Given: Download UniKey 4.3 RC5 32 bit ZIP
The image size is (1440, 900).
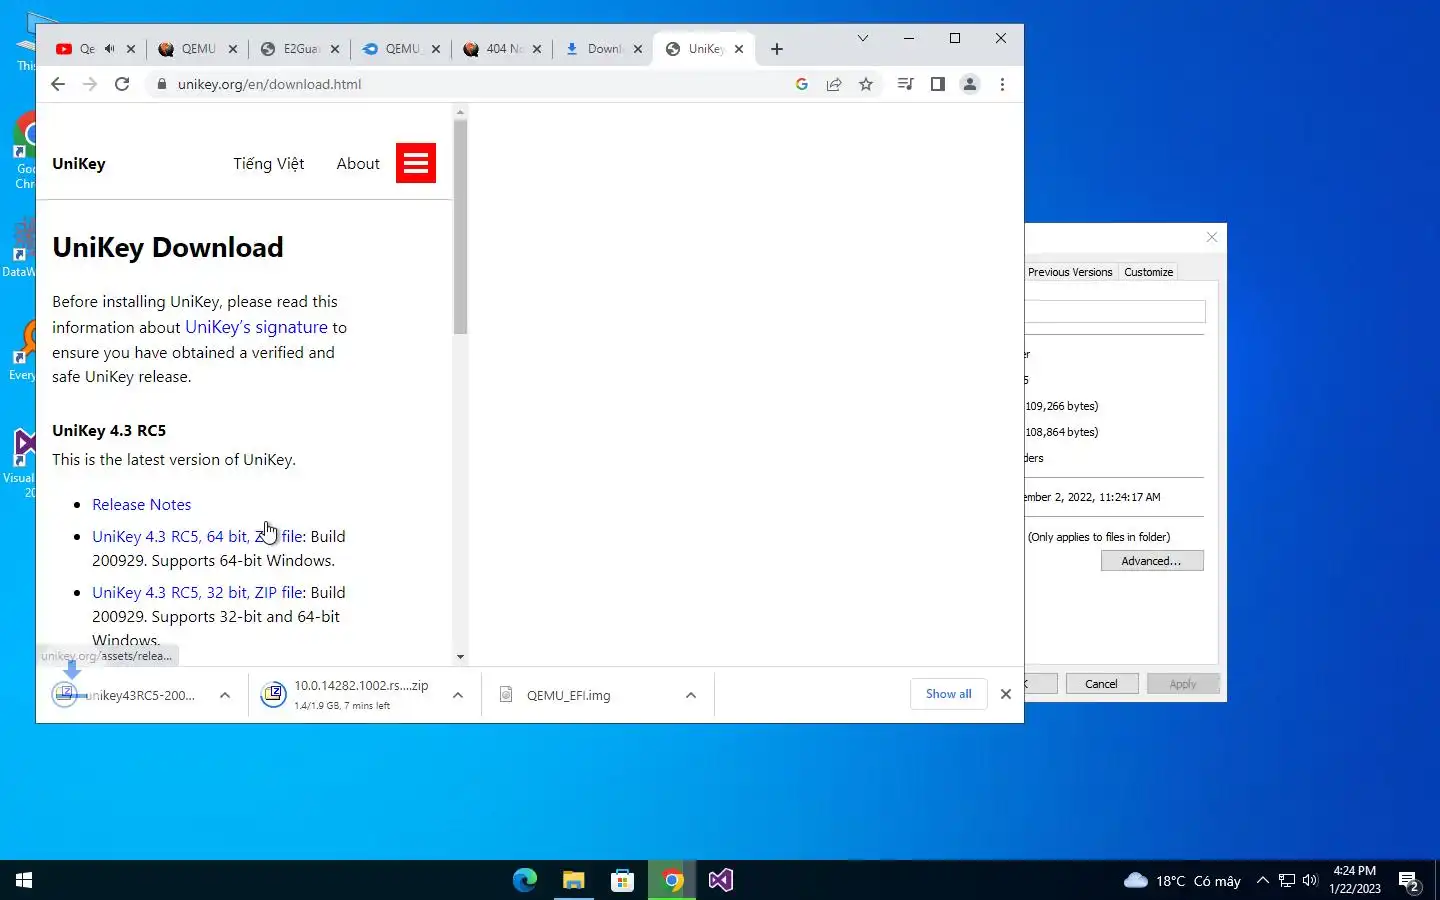Looking at the screenshot, I should click(x=198, y=592).
